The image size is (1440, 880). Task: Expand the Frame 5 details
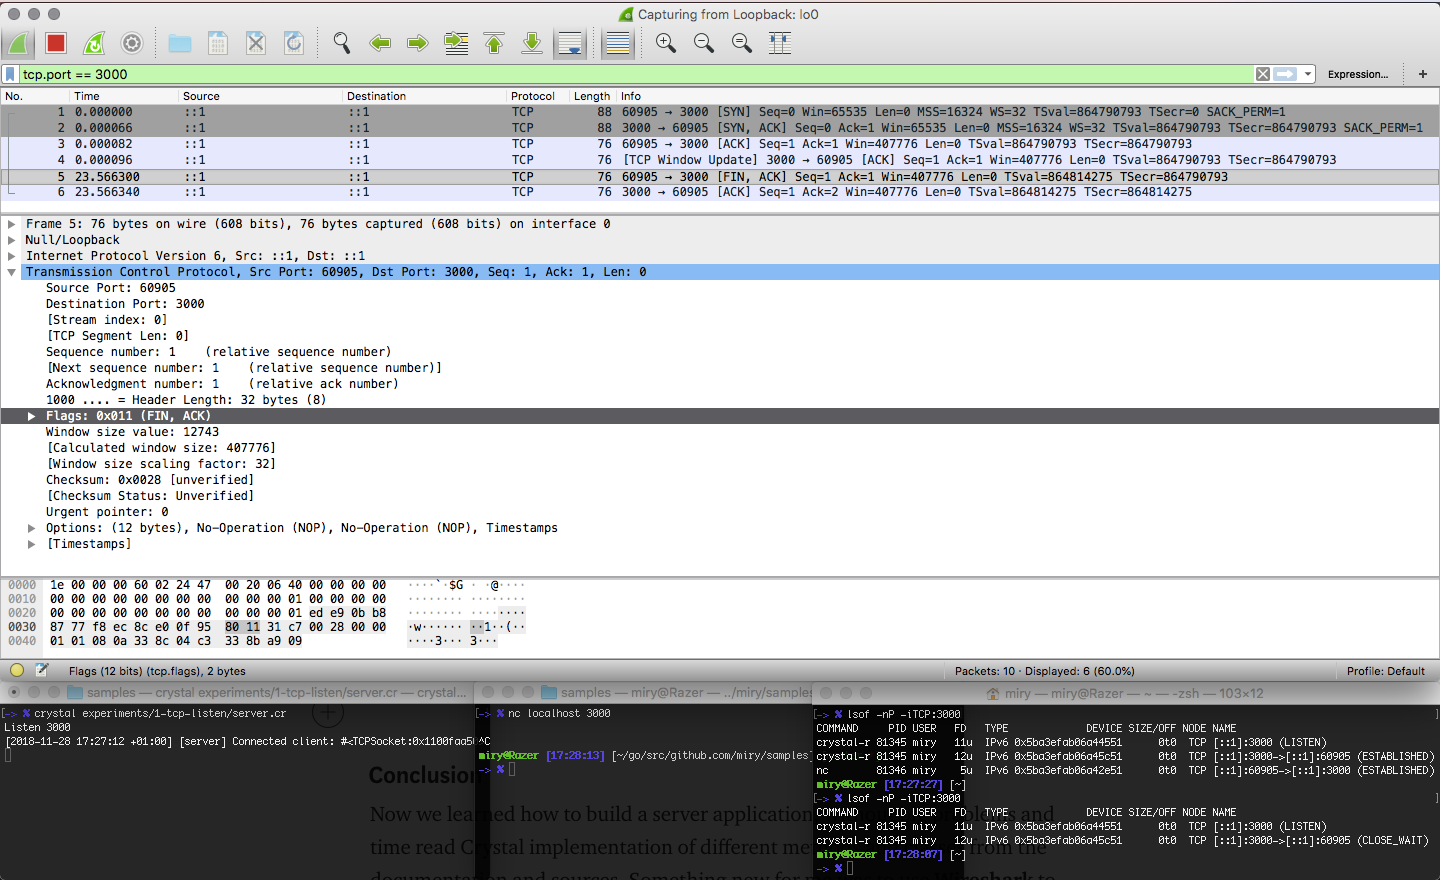[x=12, y=224]
